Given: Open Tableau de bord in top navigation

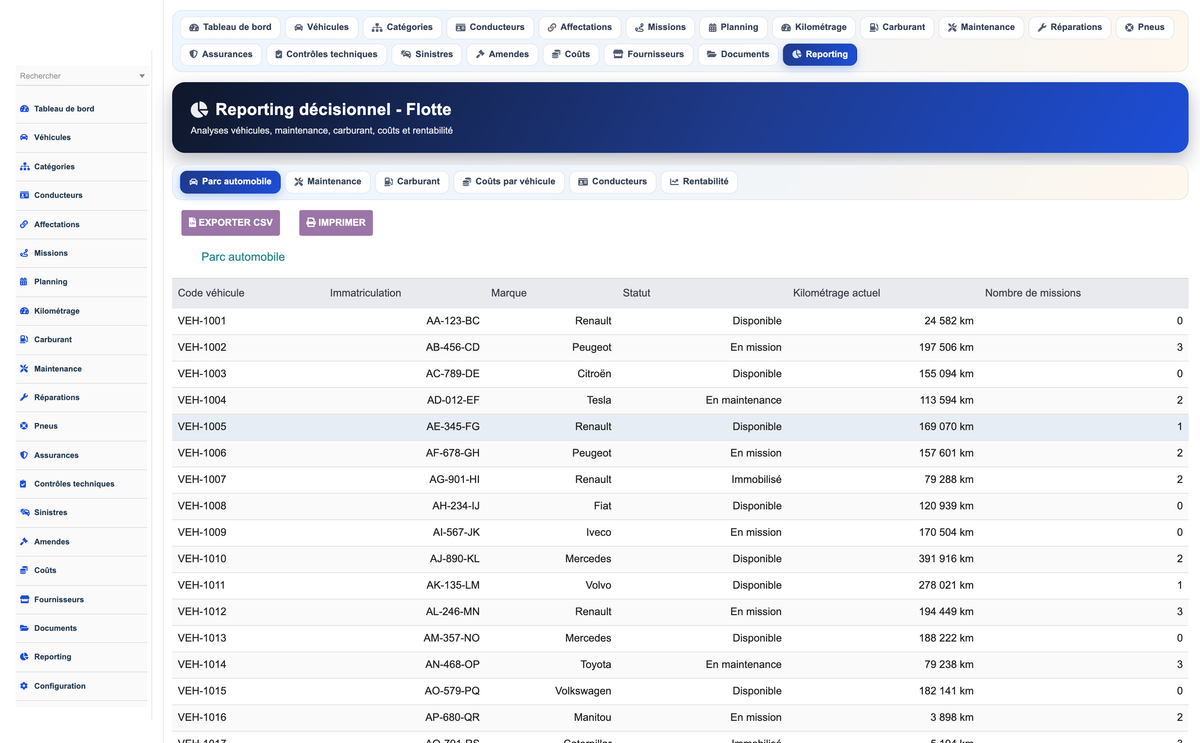Looking at the screenshot, I should [x=230, y=27].
